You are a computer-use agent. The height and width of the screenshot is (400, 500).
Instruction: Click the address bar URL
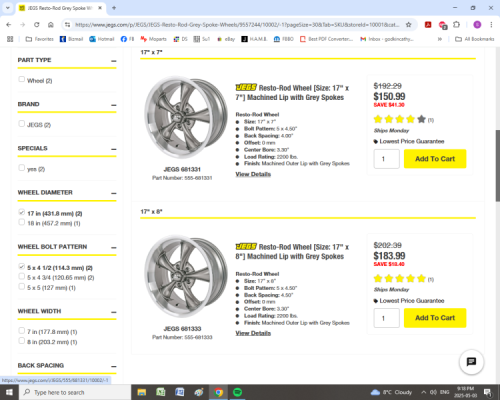[x=237, y=25]
